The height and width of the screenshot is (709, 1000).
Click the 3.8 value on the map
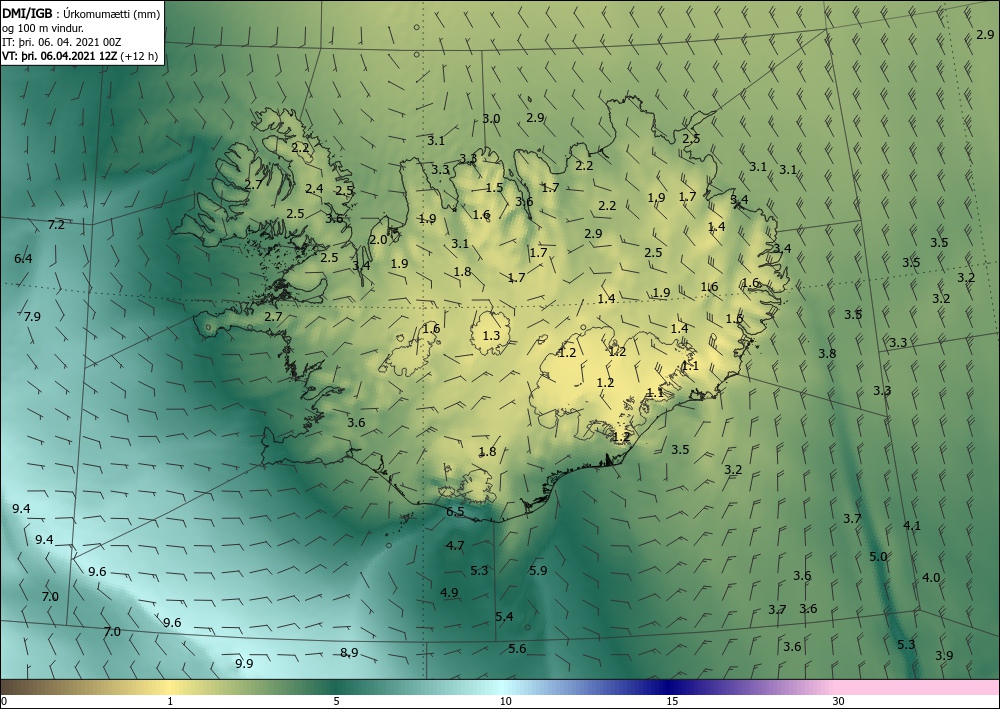point(827,353)
